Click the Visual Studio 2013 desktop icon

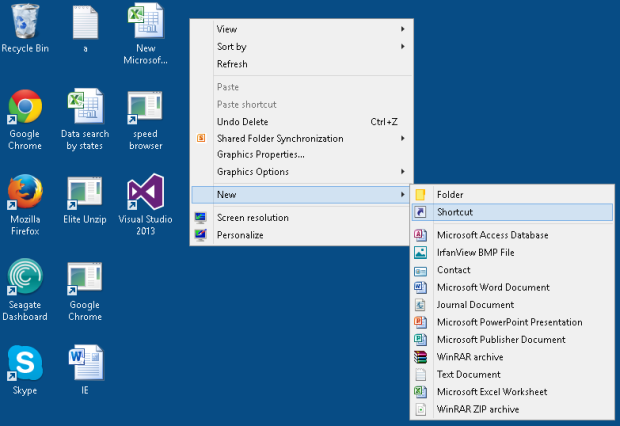[145, 192]
